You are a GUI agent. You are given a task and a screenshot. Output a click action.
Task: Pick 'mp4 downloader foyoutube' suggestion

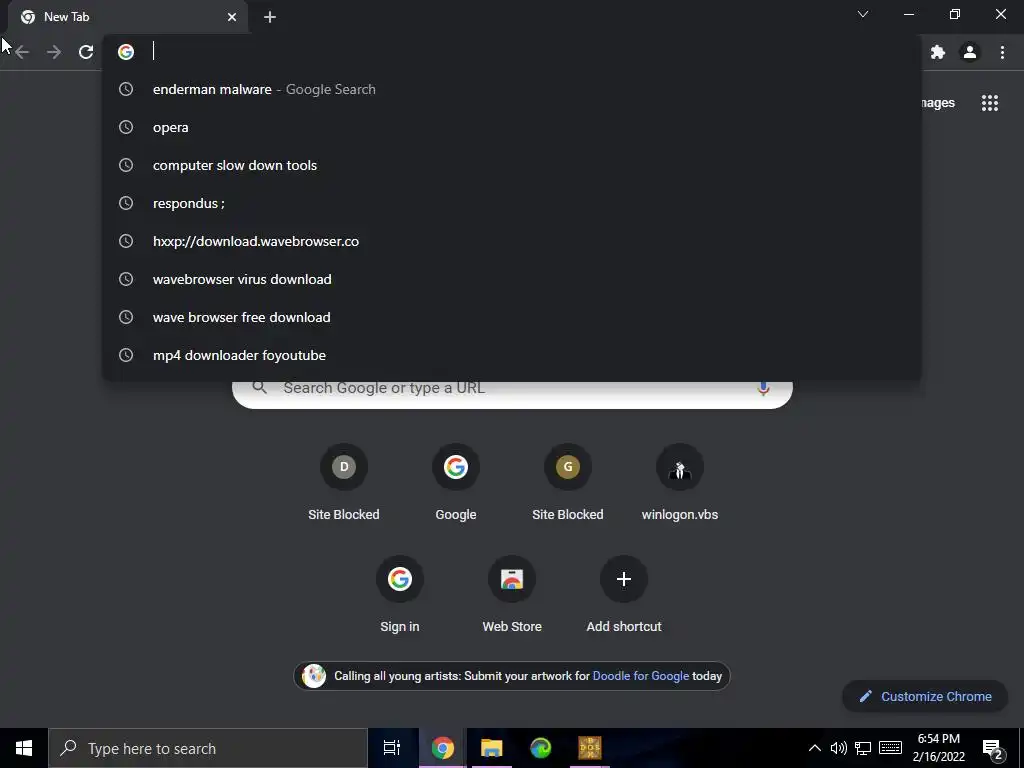click(x=512, y=355)
